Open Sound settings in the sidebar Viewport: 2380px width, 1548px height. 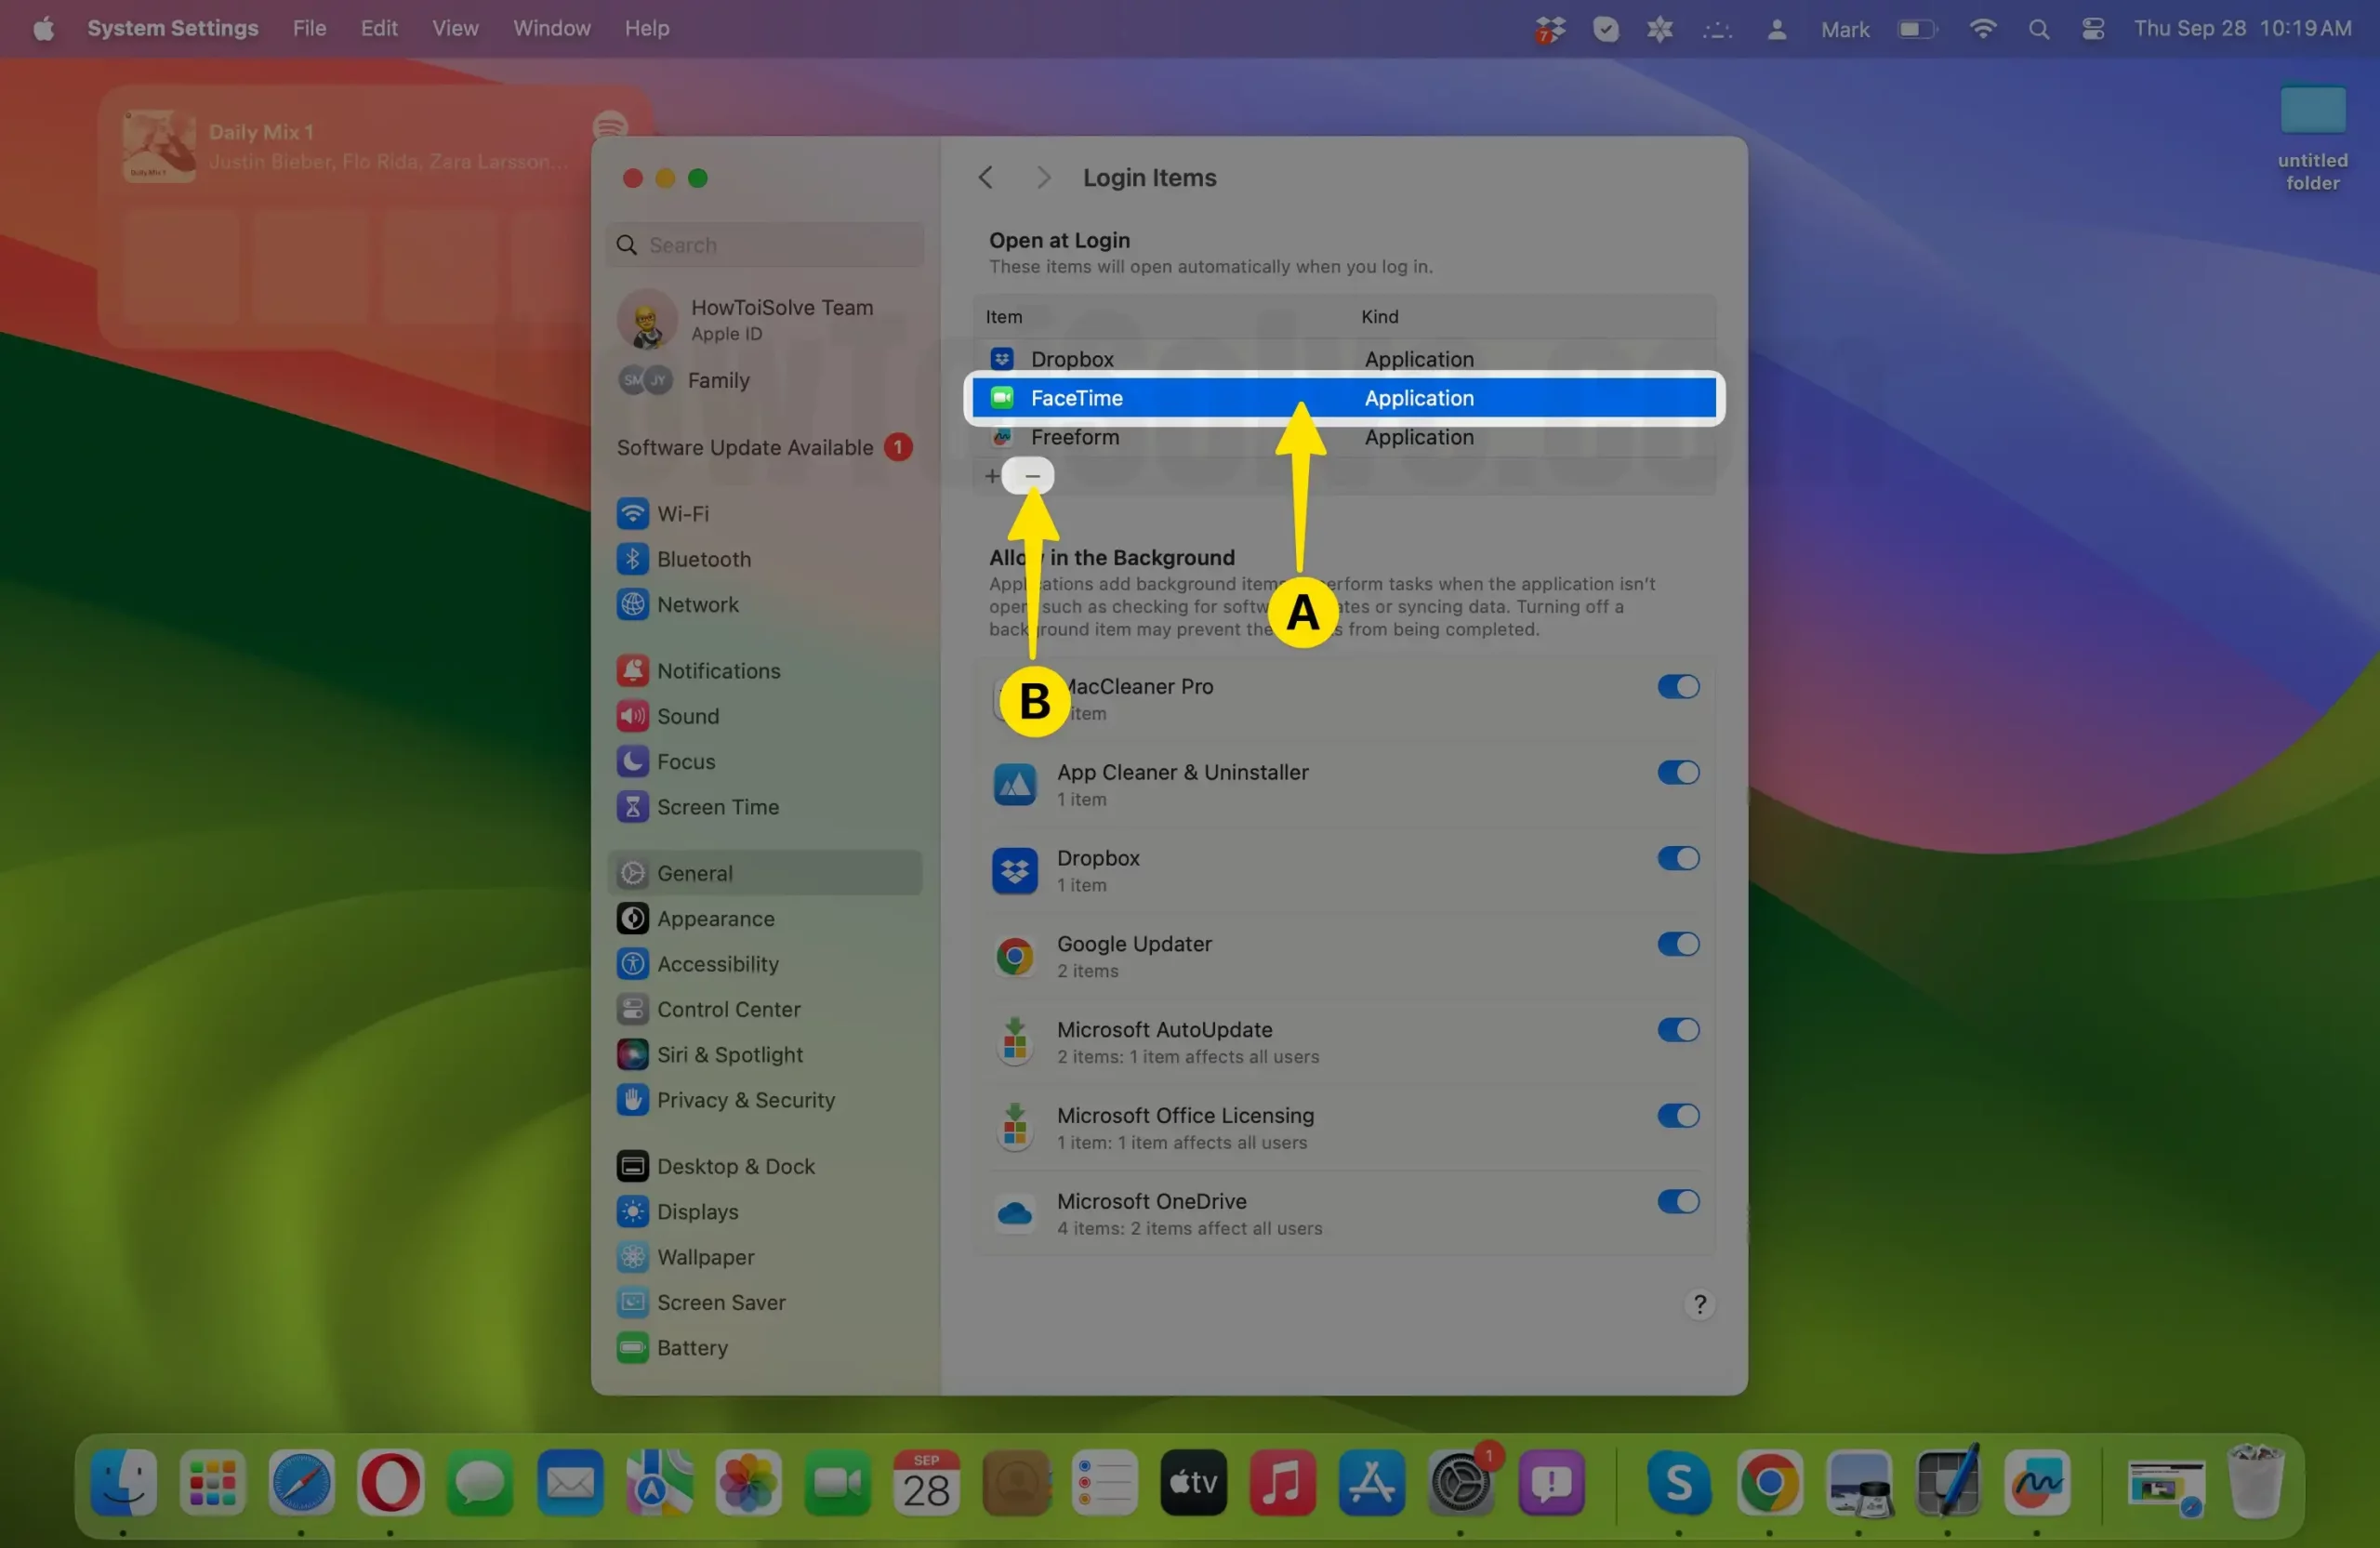tap(765, 716)
